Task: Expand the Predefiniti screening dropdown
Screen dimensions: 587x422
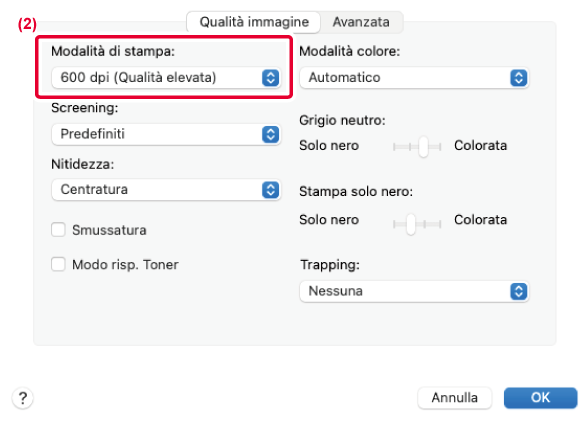Action: point(166,134)
